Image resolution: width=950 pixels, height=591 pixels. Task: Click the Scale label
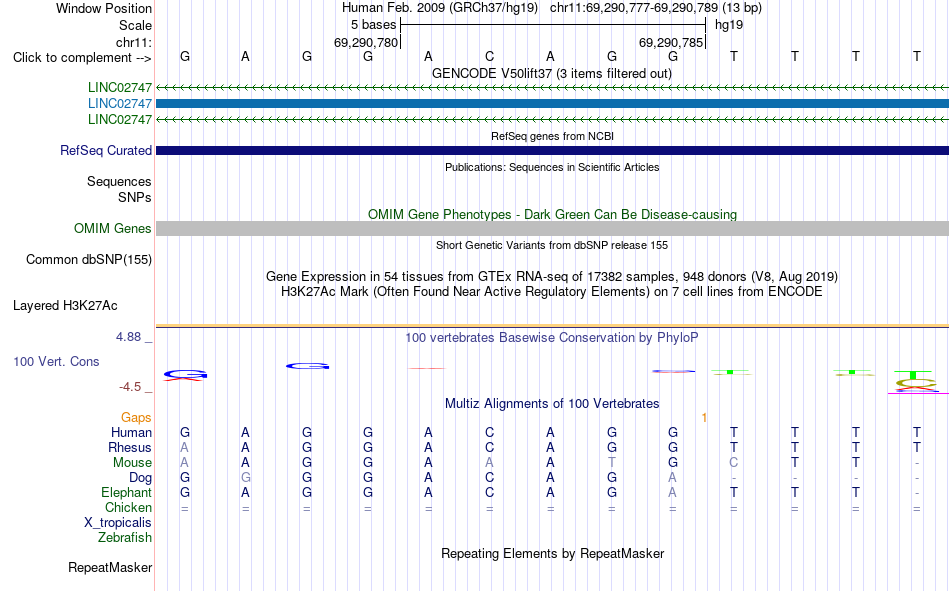pyautogui.click(x=135, y=25)
